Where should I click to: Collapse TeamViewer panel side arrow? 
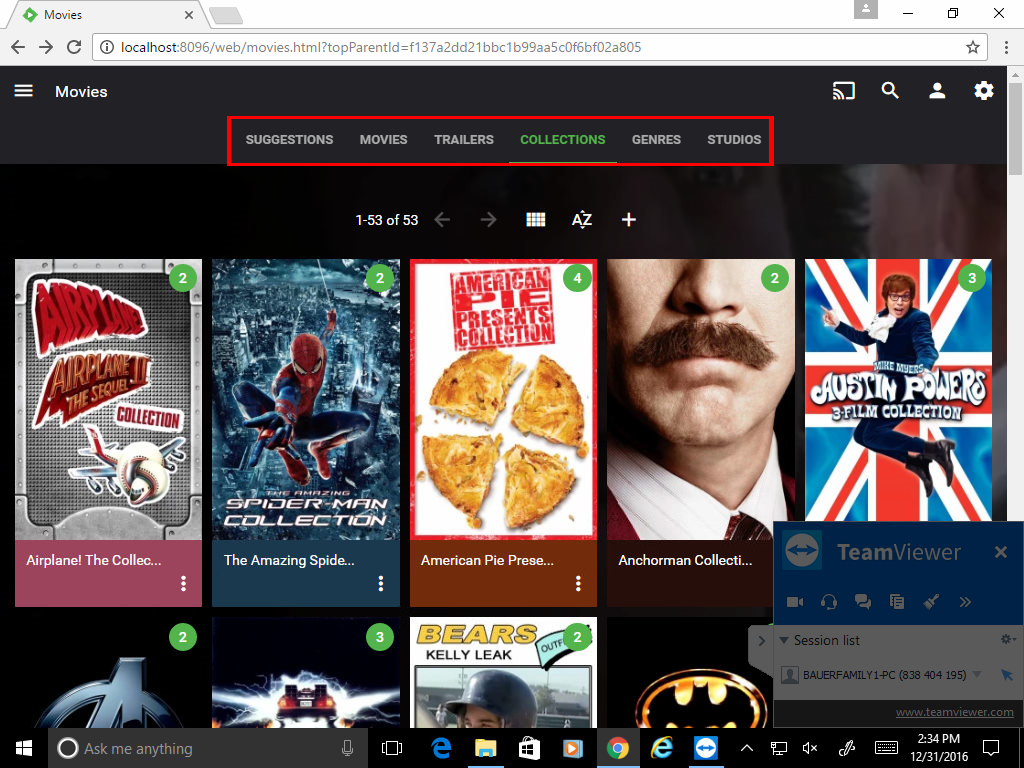coord(761,641)
